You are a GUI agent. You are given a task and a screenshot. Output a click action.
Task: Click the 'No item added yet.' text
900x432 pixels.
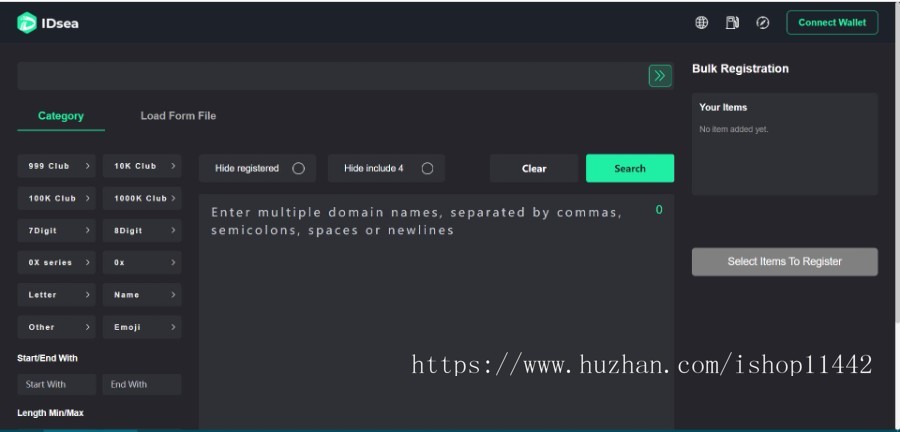coord(733,130)
